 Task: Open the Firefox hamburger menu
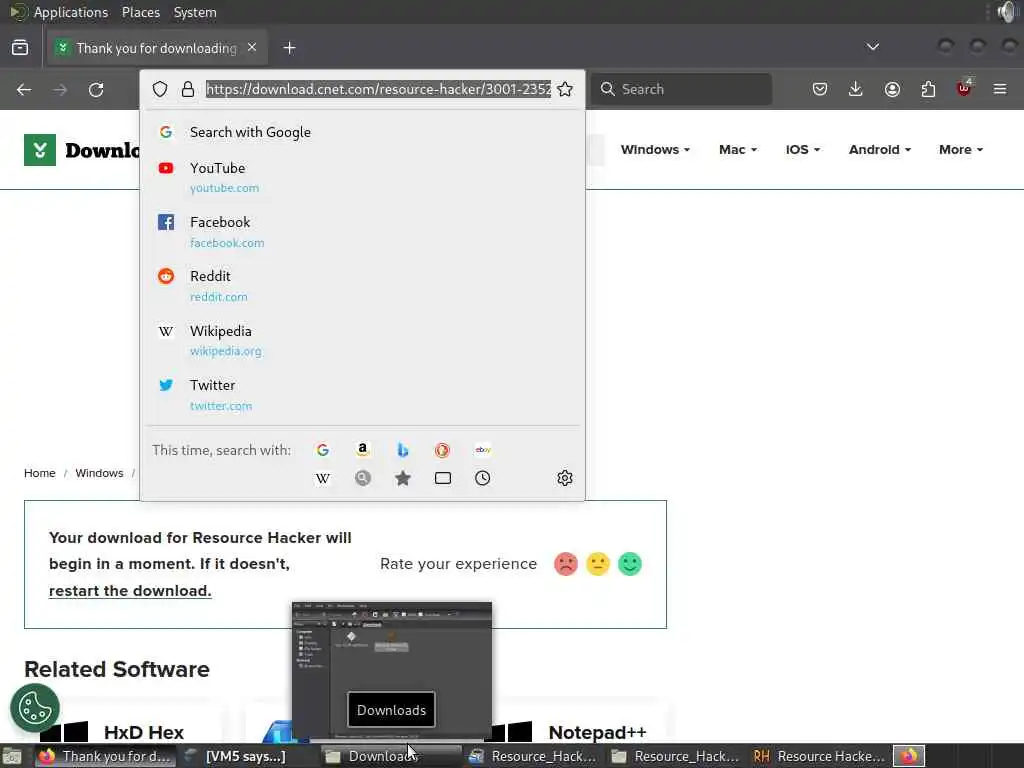click(1000, 89)
